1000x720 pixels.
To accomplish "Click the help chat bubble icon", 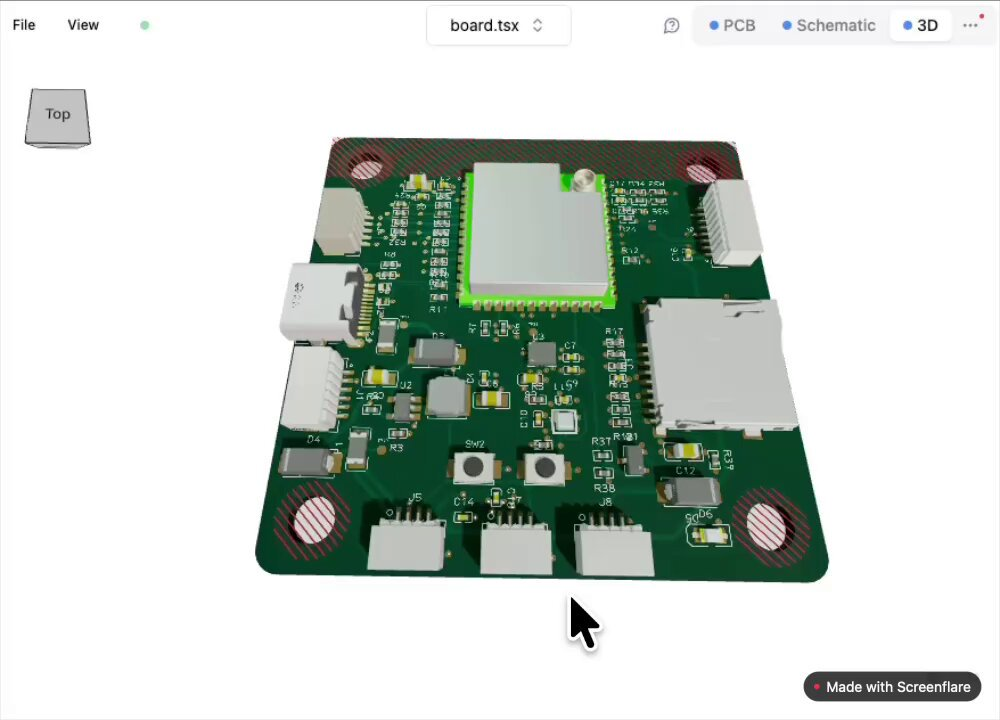I will [671, 26].
